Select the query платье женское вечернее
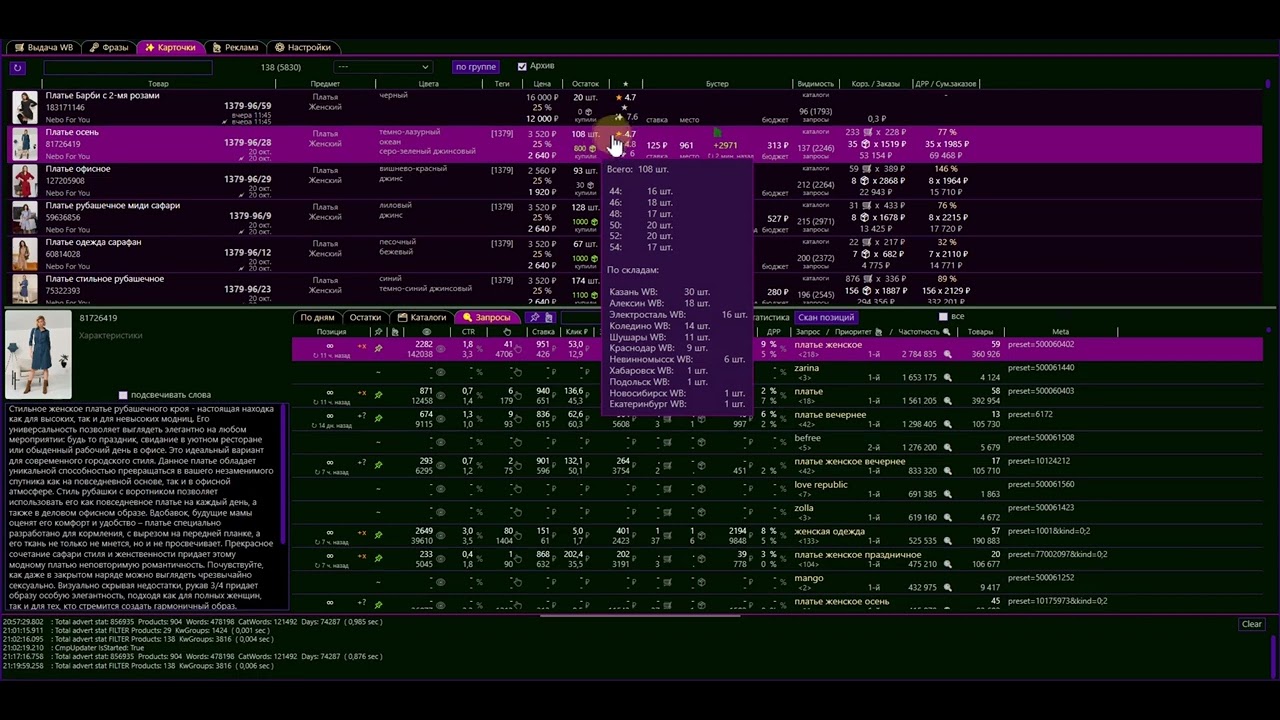This screenshot has height=720, width=1280. coord(849,461)
